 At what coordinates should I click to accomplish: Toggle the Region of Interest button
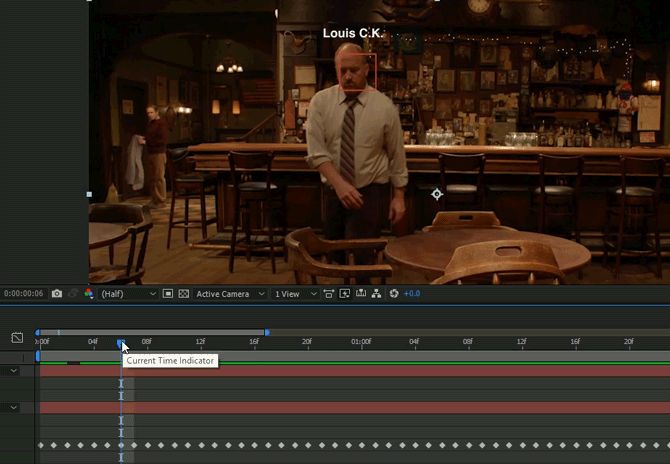(x=168, y=294)
